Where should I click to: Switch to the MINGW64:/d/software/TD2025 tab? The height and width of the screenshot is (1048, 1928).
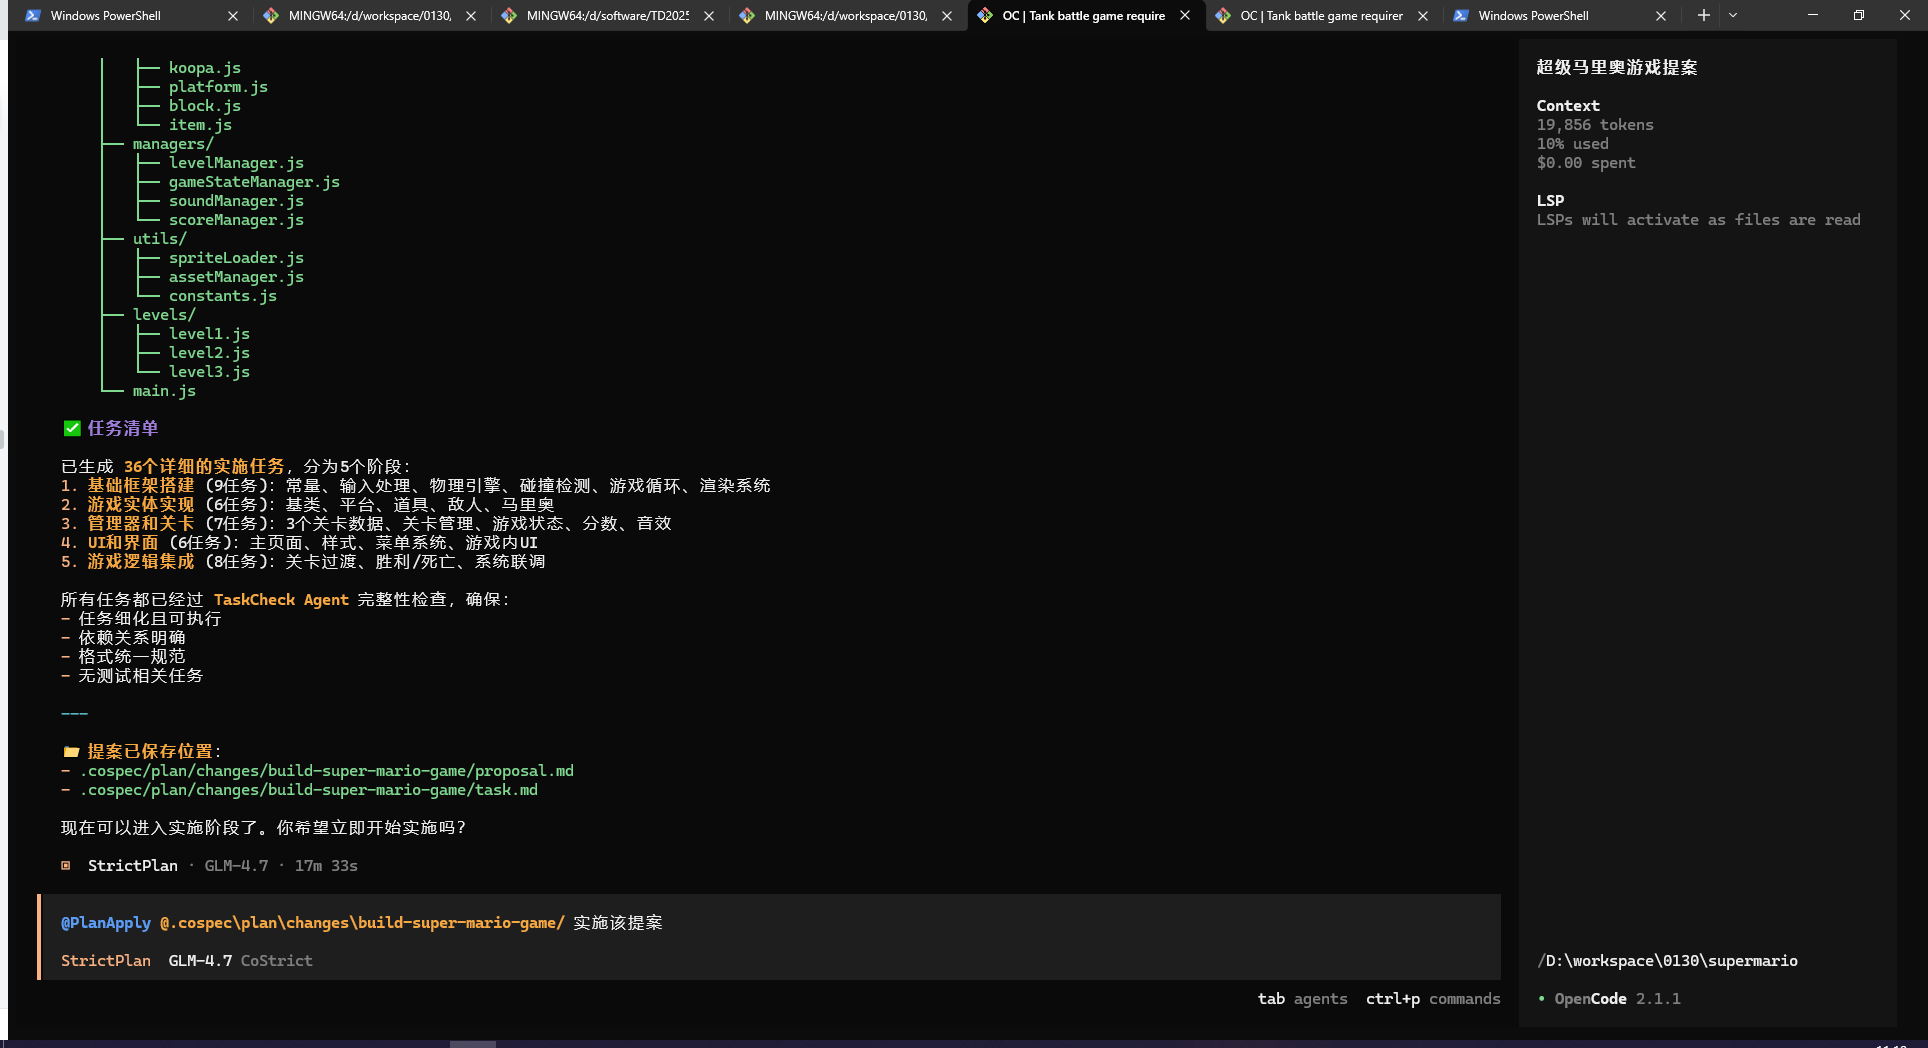(x=607, y=16)
